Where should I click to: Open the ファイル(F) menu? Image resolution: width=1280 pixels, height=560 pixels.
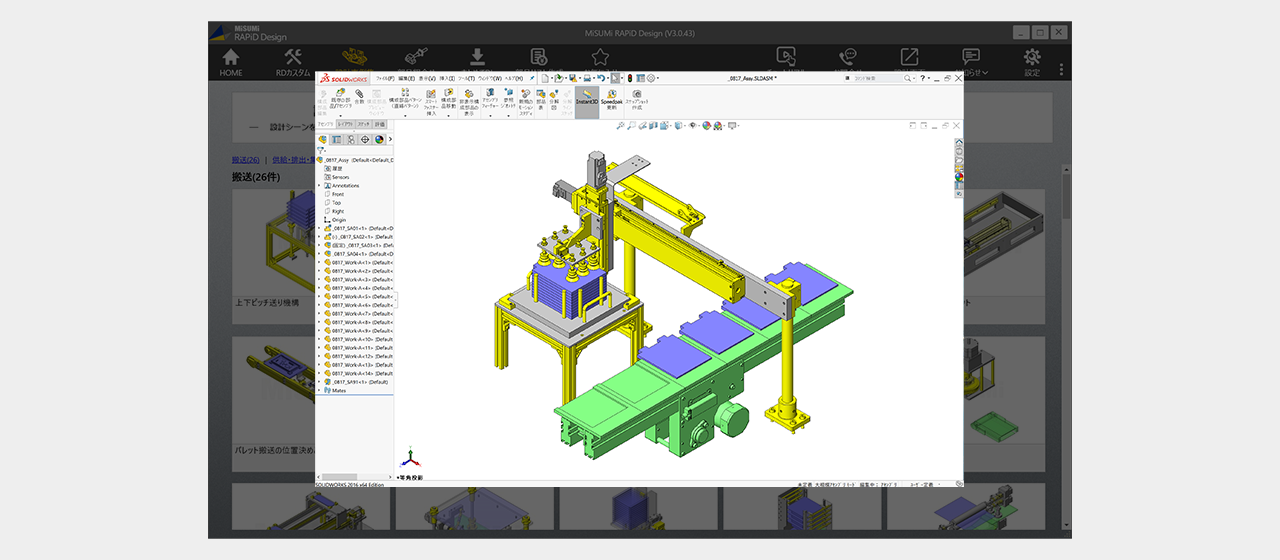click(385, 78)
